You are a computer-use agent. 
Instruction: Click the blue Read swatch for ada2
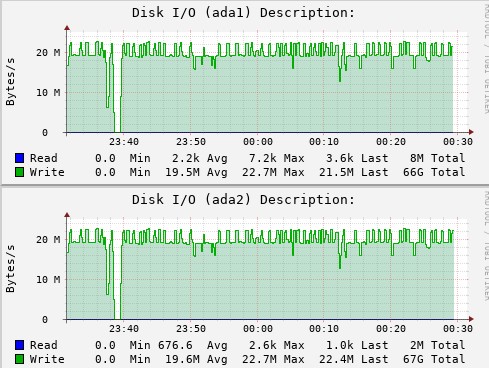coord(20,345)
